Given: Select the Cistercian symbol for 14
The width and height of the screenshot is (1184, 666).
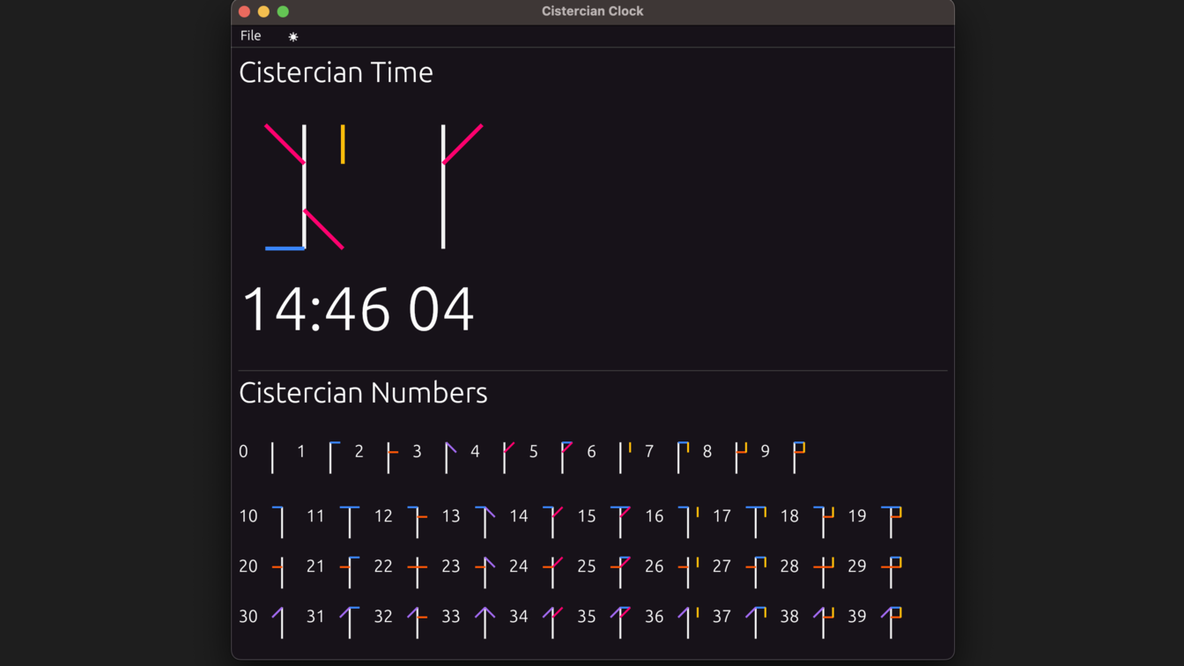Looking at the screenshot, I should tap(553, 520).
